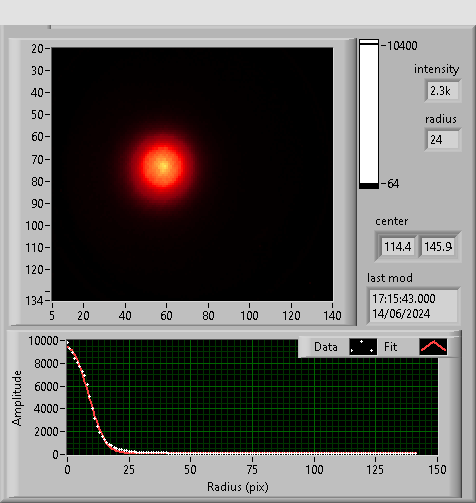Click the Fit legend label
Image resolution: width=476 pixels, height=503 pixels.
coord(390,347)
